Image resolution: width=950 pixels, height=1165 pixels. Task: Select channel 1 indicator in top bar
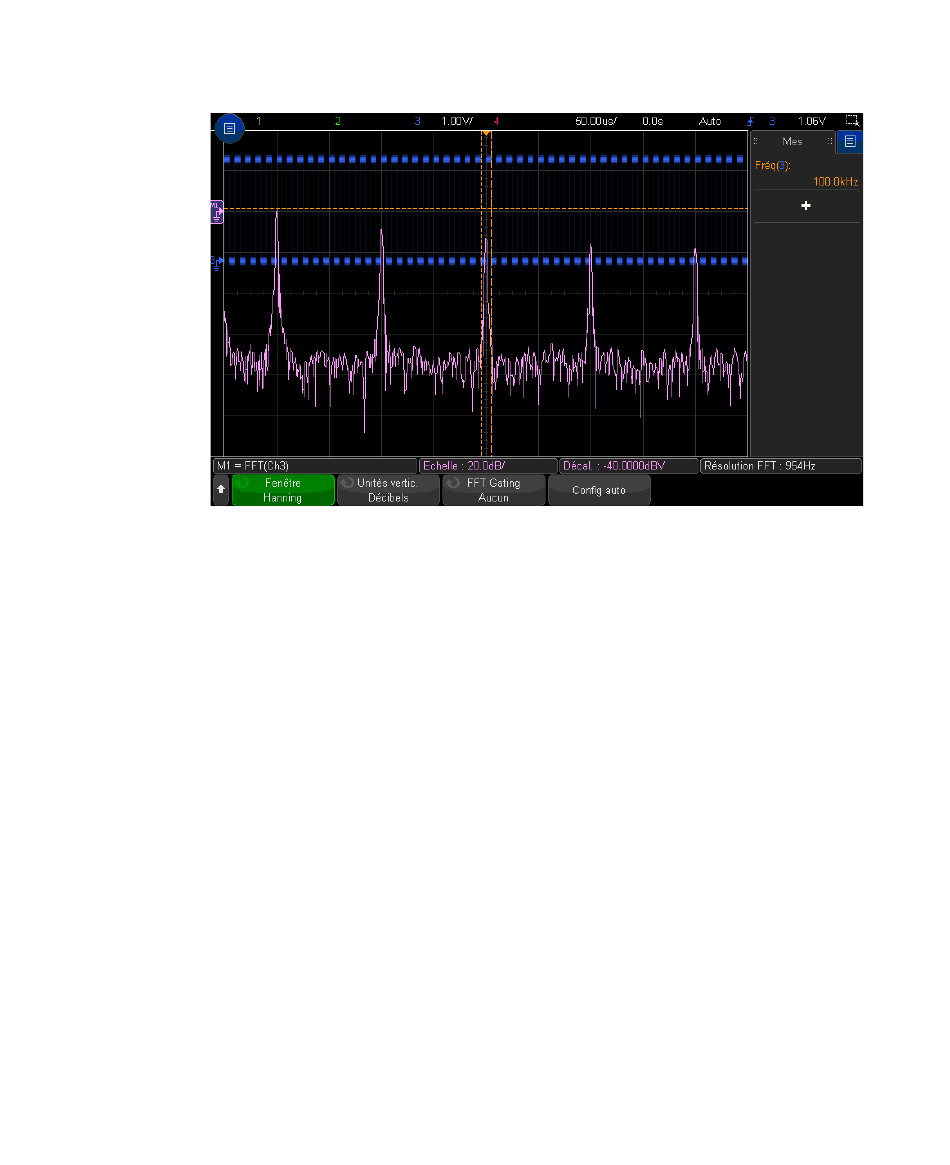pos(258,121)
